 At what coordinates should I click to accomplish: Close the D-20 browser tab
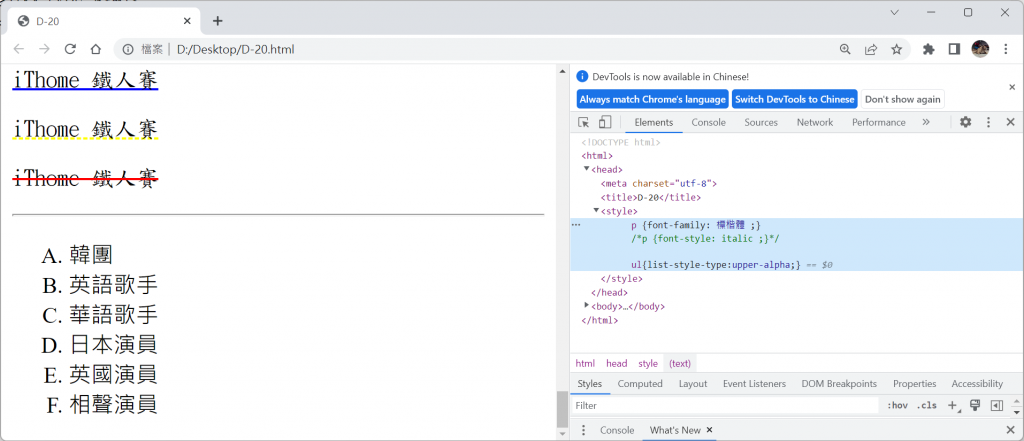[x=187, y=21]
